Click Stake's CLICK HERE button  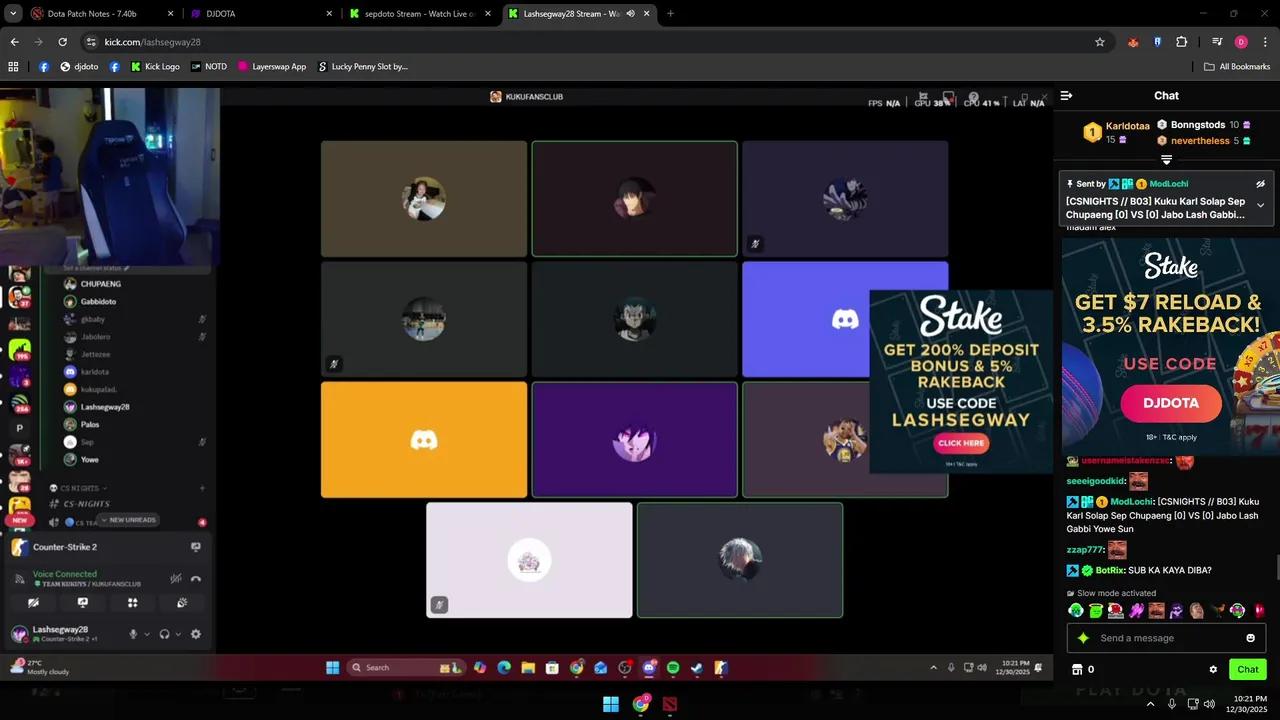tap(961, 443)
